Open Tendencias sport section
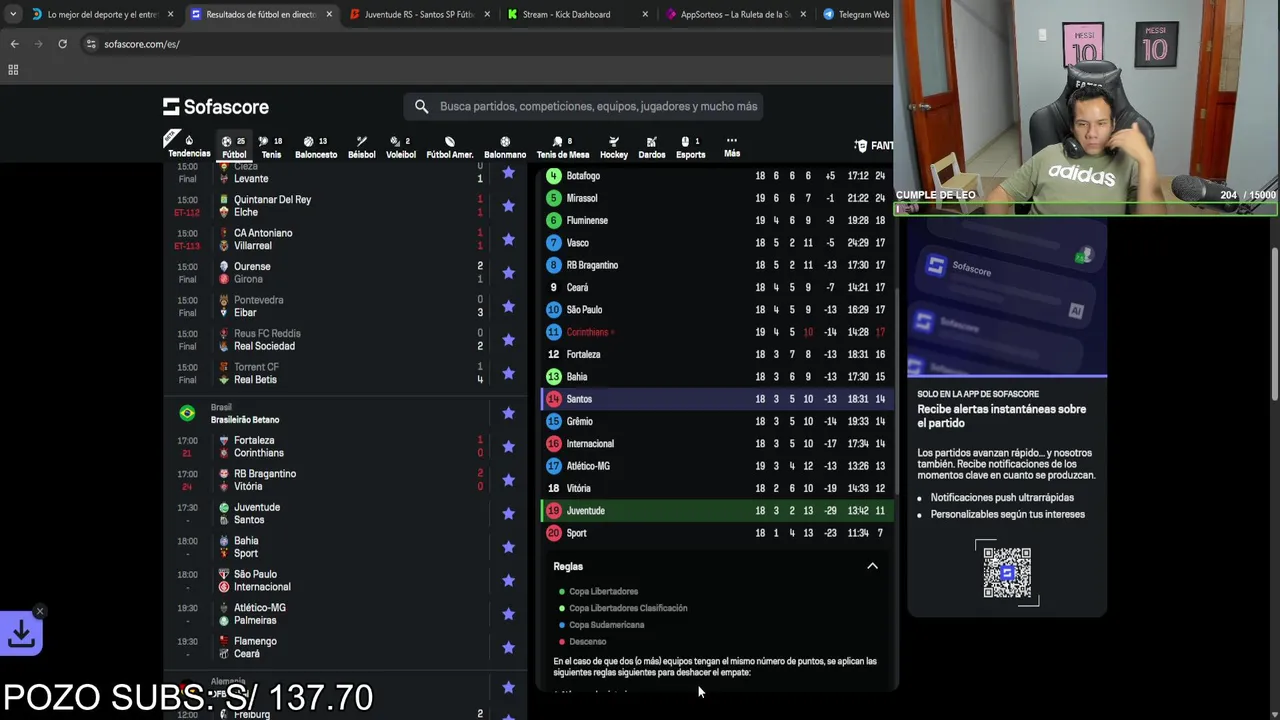The image size is (1280, 720). pyautogui.click(x=189, y=147)
